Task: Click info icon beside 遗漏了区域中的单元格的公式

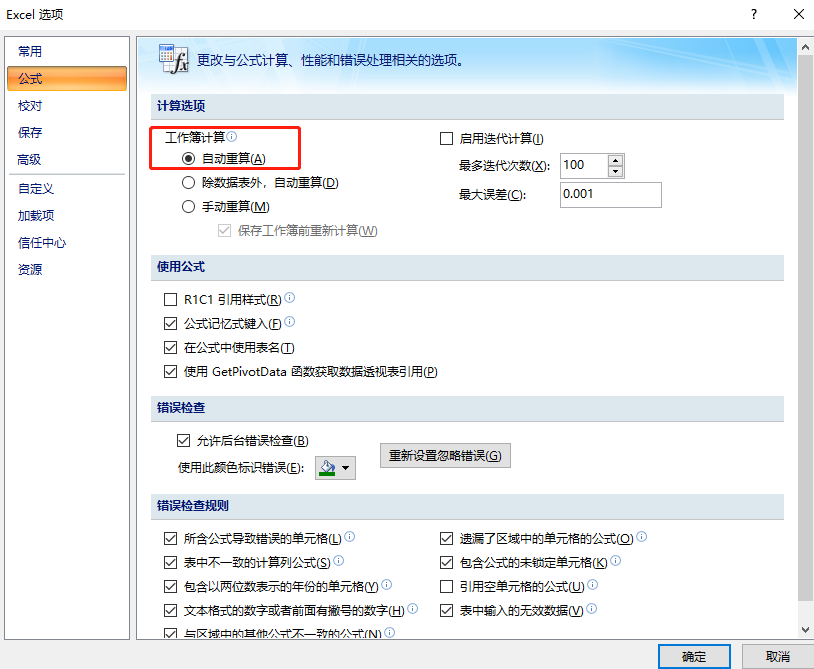Action: 642,537
